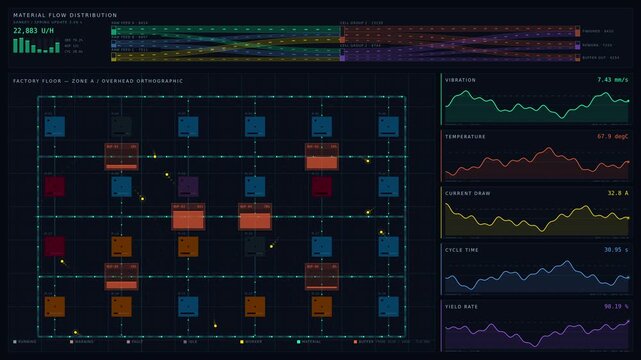Viewport: 641px width, 360px height.
Task: Open the full orange buffer below purple machine
Action: pyautogui.click(x=188, y=217)
